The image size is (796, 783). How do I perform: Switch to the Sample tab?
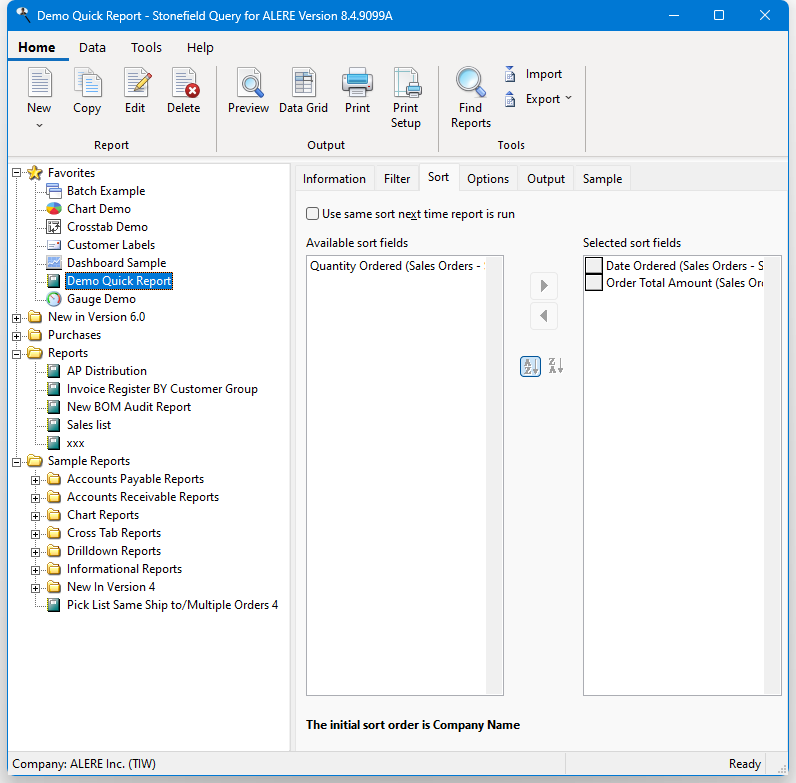coord(602,179)
